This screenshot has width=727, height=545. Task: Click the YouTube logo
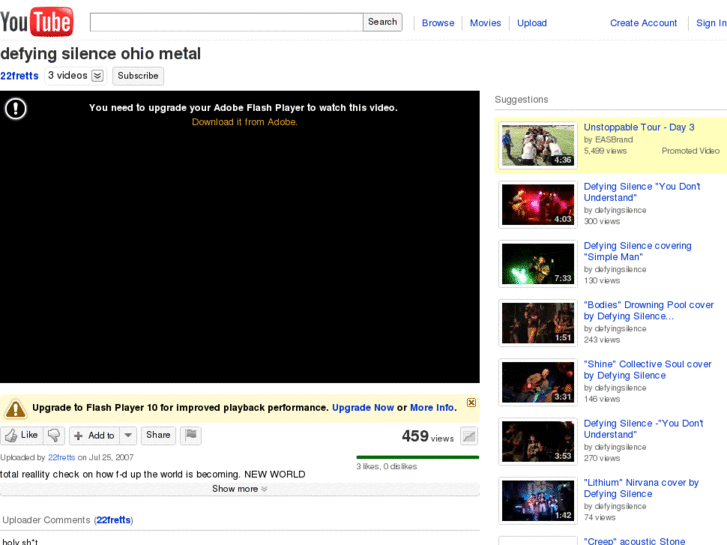37,21
